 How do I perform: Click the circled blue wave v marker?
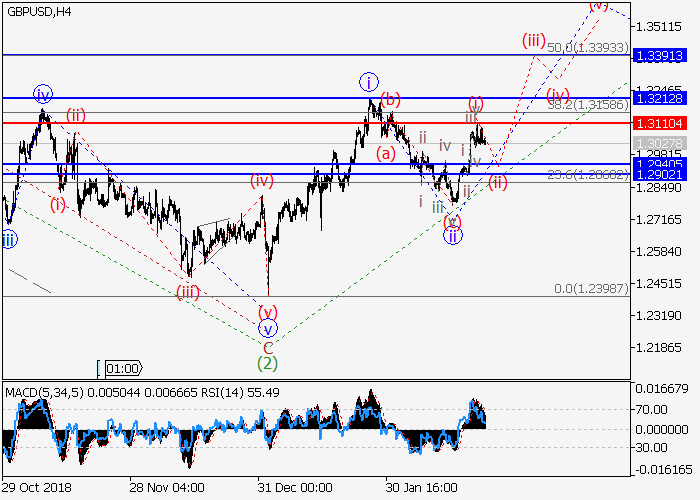click(267, 329)
